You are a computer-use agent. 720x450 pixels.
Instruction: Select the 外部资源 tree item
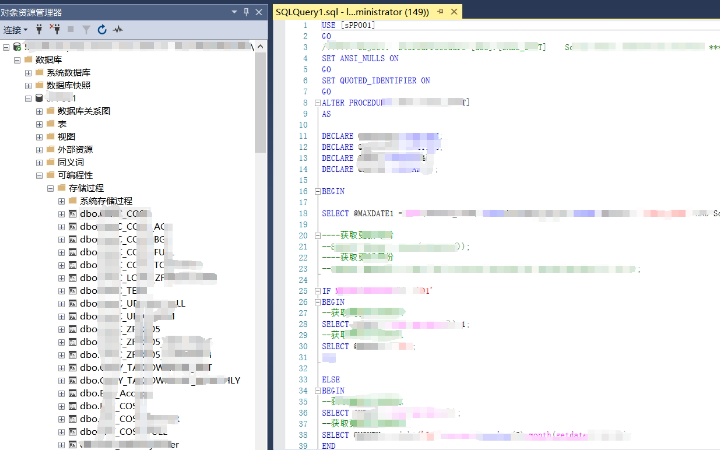point(75,150)
